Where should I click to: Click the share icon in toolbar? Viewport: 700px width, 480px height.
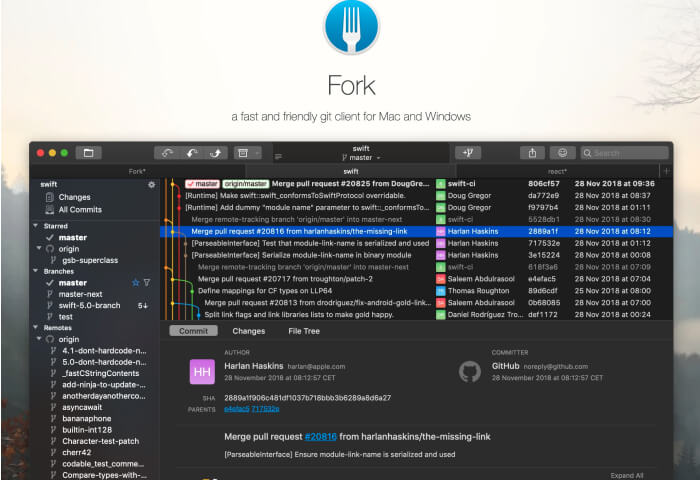click(532, 153)
